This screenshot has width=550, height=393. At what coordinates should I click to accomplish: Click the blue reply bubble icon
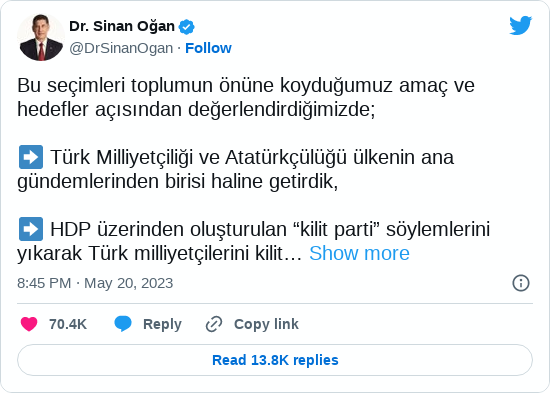click(123, 324)
